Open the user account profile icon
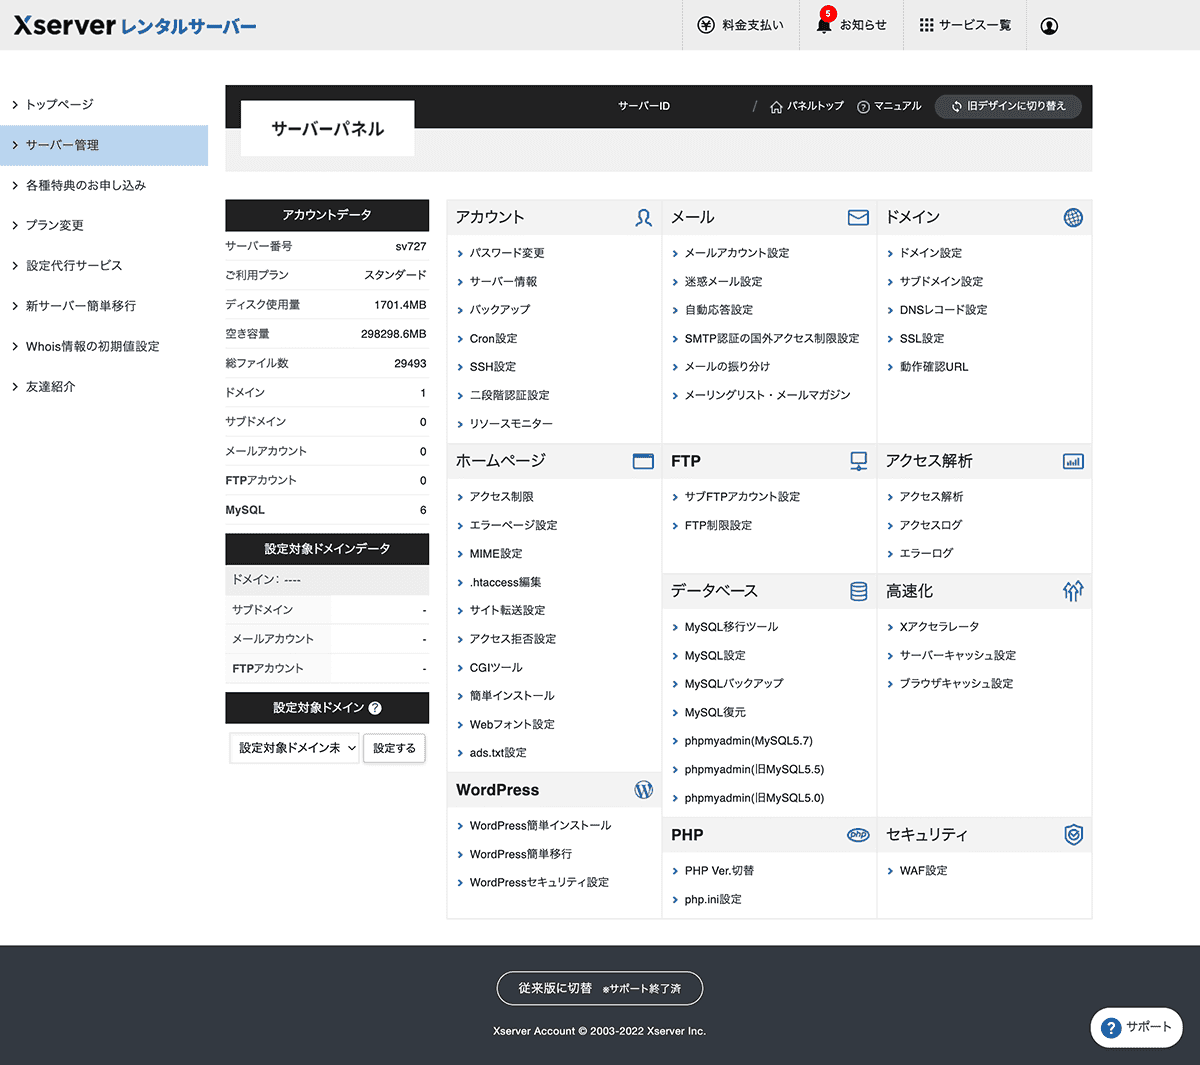1200x1065 pixels. click(x=1049, y=26)
